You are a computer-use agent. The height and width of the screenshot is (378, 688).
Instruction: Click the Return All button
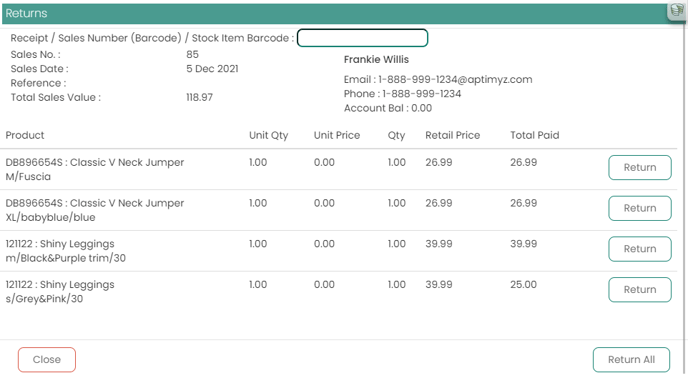pyautogui.click(x=631, y=360)
